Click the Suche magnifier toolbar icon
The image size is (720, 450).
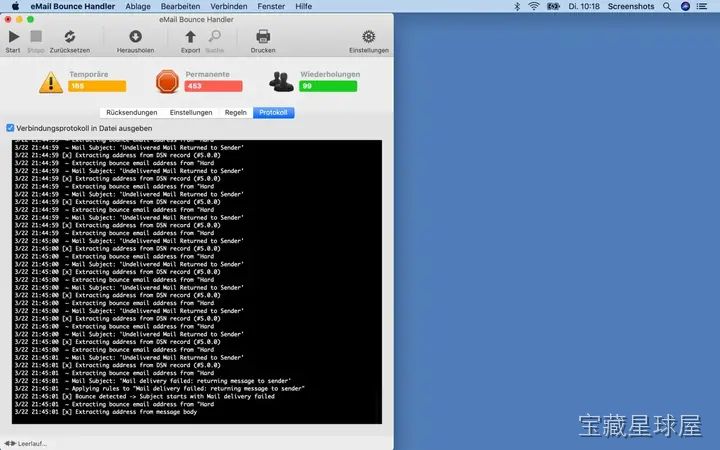click(214, 36)
